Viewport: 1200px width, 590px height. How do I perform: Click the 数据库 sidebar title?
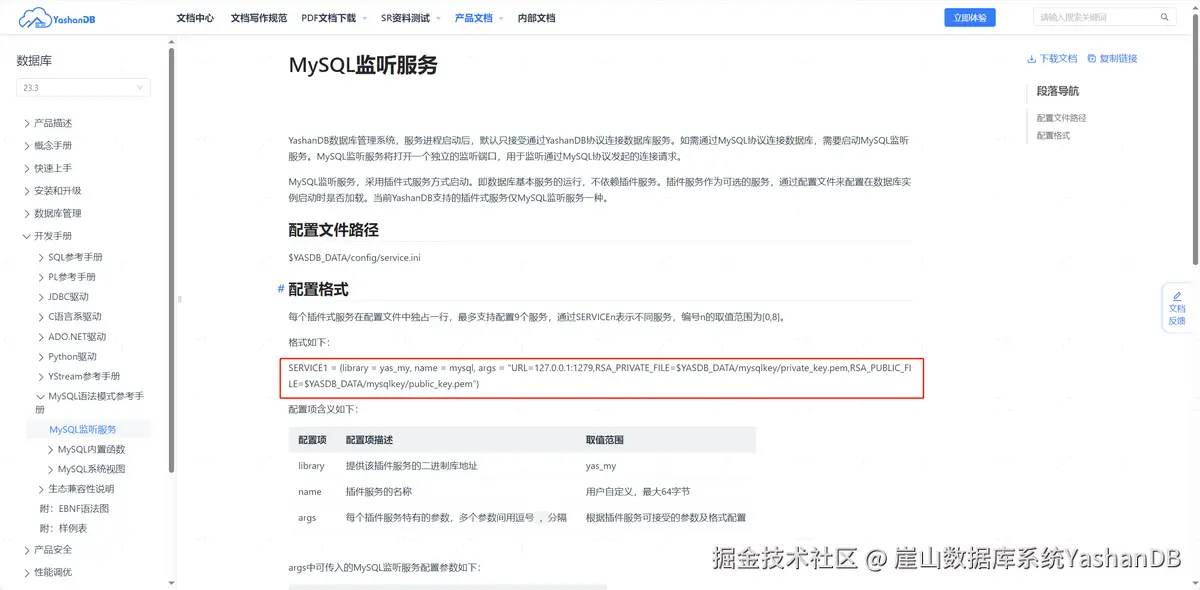(x=34, y=61)
